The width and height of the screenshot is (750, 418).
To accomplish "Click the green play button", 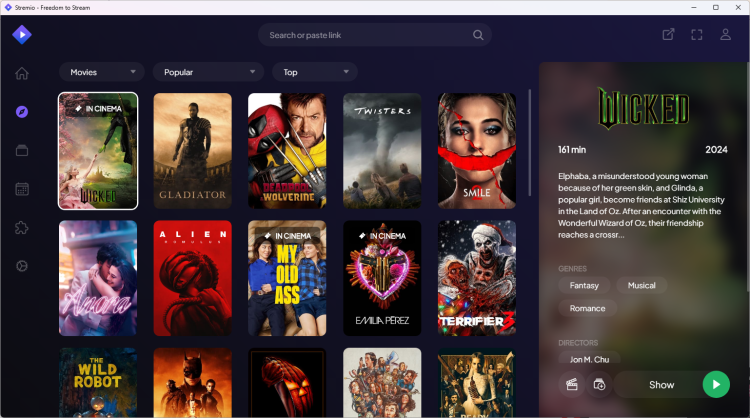I will (716, 385).
